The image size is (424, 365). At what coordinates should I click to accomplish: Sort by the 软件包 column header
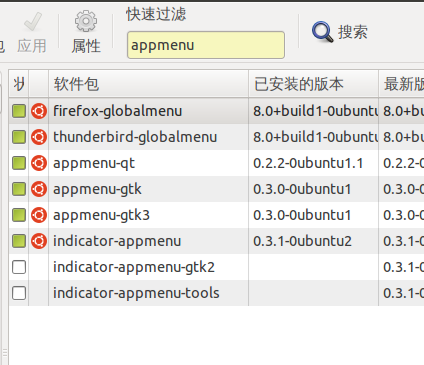[x=148, y=84]
